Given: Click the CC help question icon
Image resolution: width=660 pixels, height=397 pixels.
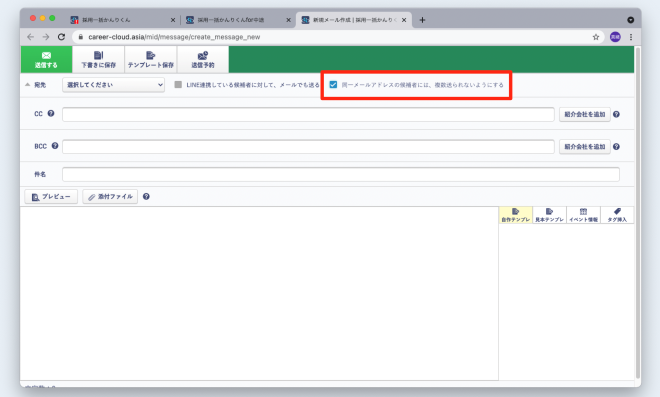Looking at the screenshot, I should [51, 113].
